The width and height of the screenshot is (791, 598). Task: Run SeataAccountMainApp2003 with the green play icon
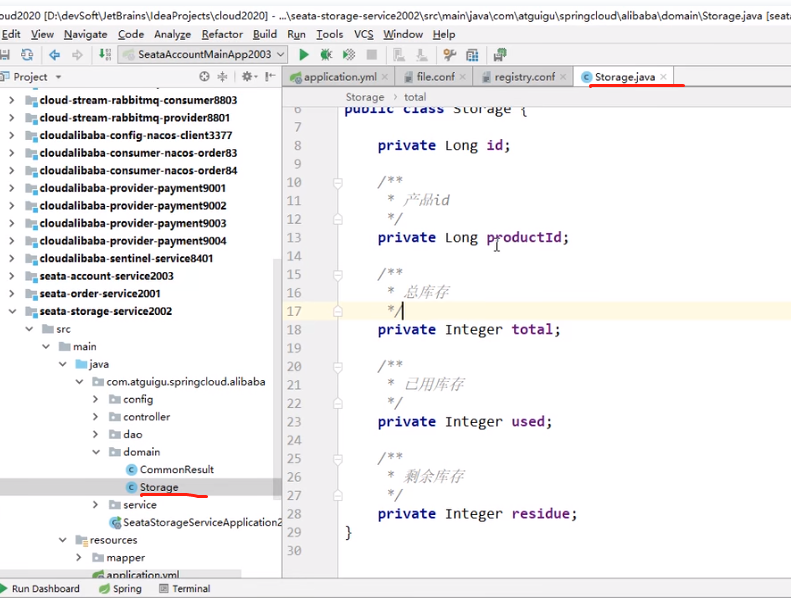point(304,55)
